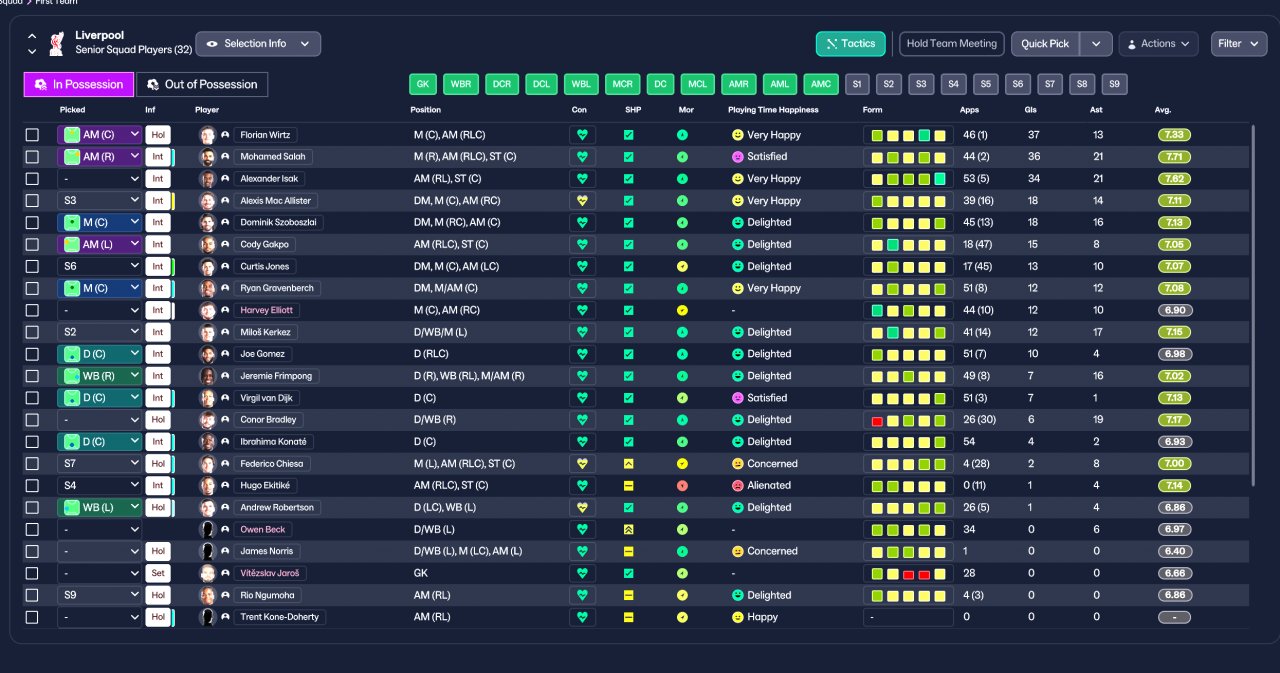This screenshot has width=1280, height=673.
Task: Click Curtis Jones' yellow morale icon
Action: (x=682, y=267)
